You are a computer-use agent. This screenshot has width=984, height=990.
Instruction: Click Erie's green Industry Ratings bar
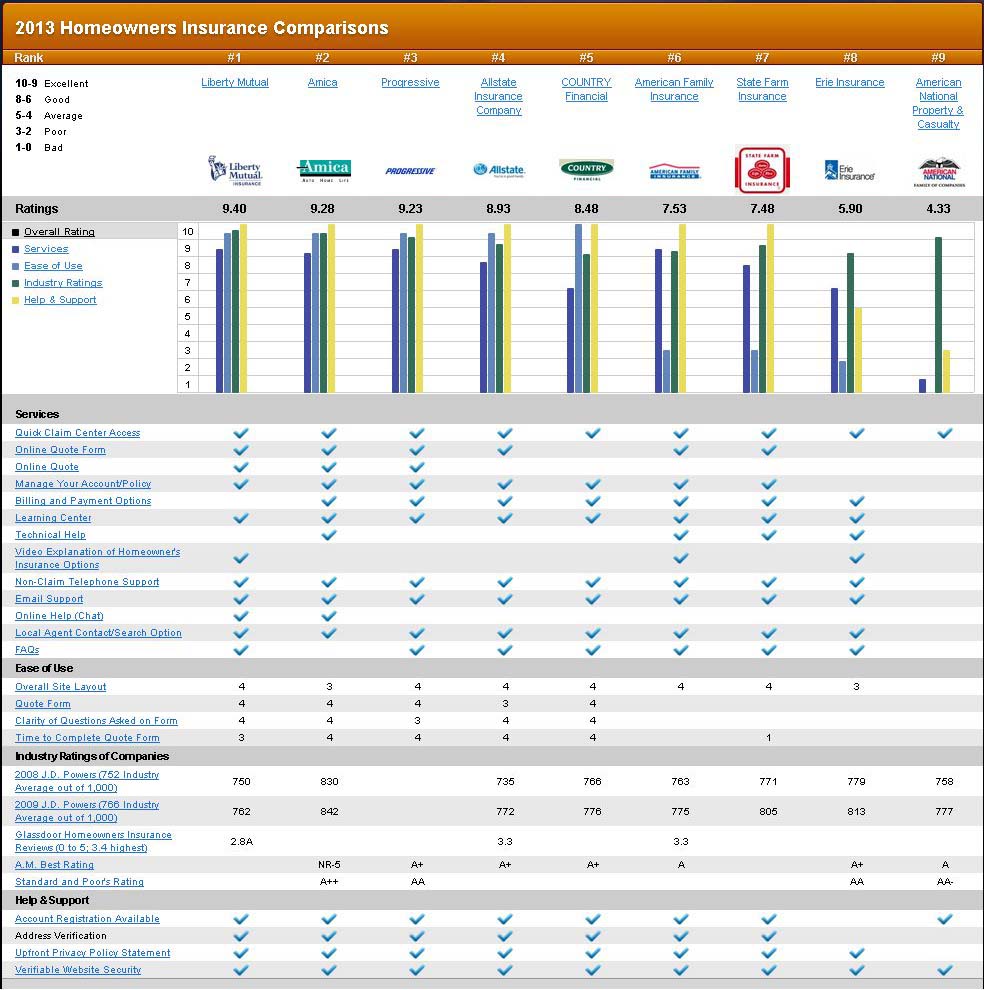pyautogui.click(x=850, y=323)
